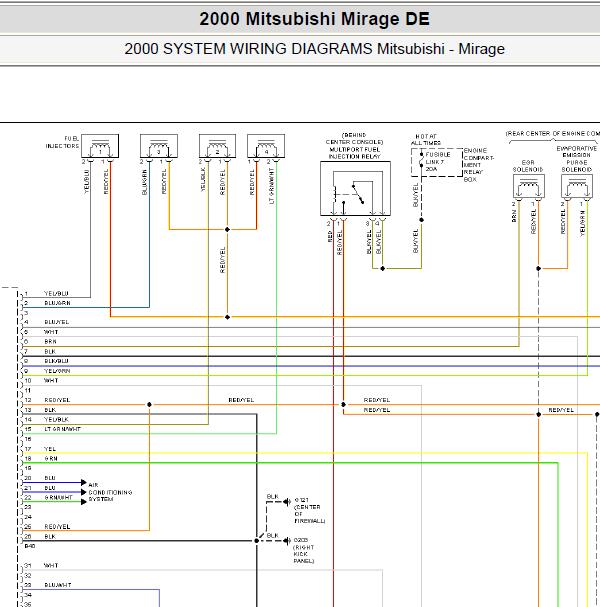600x607 pixels.
Task: Click the 'HOT AT ALL TIMES' label
Action: click(426, 139)
